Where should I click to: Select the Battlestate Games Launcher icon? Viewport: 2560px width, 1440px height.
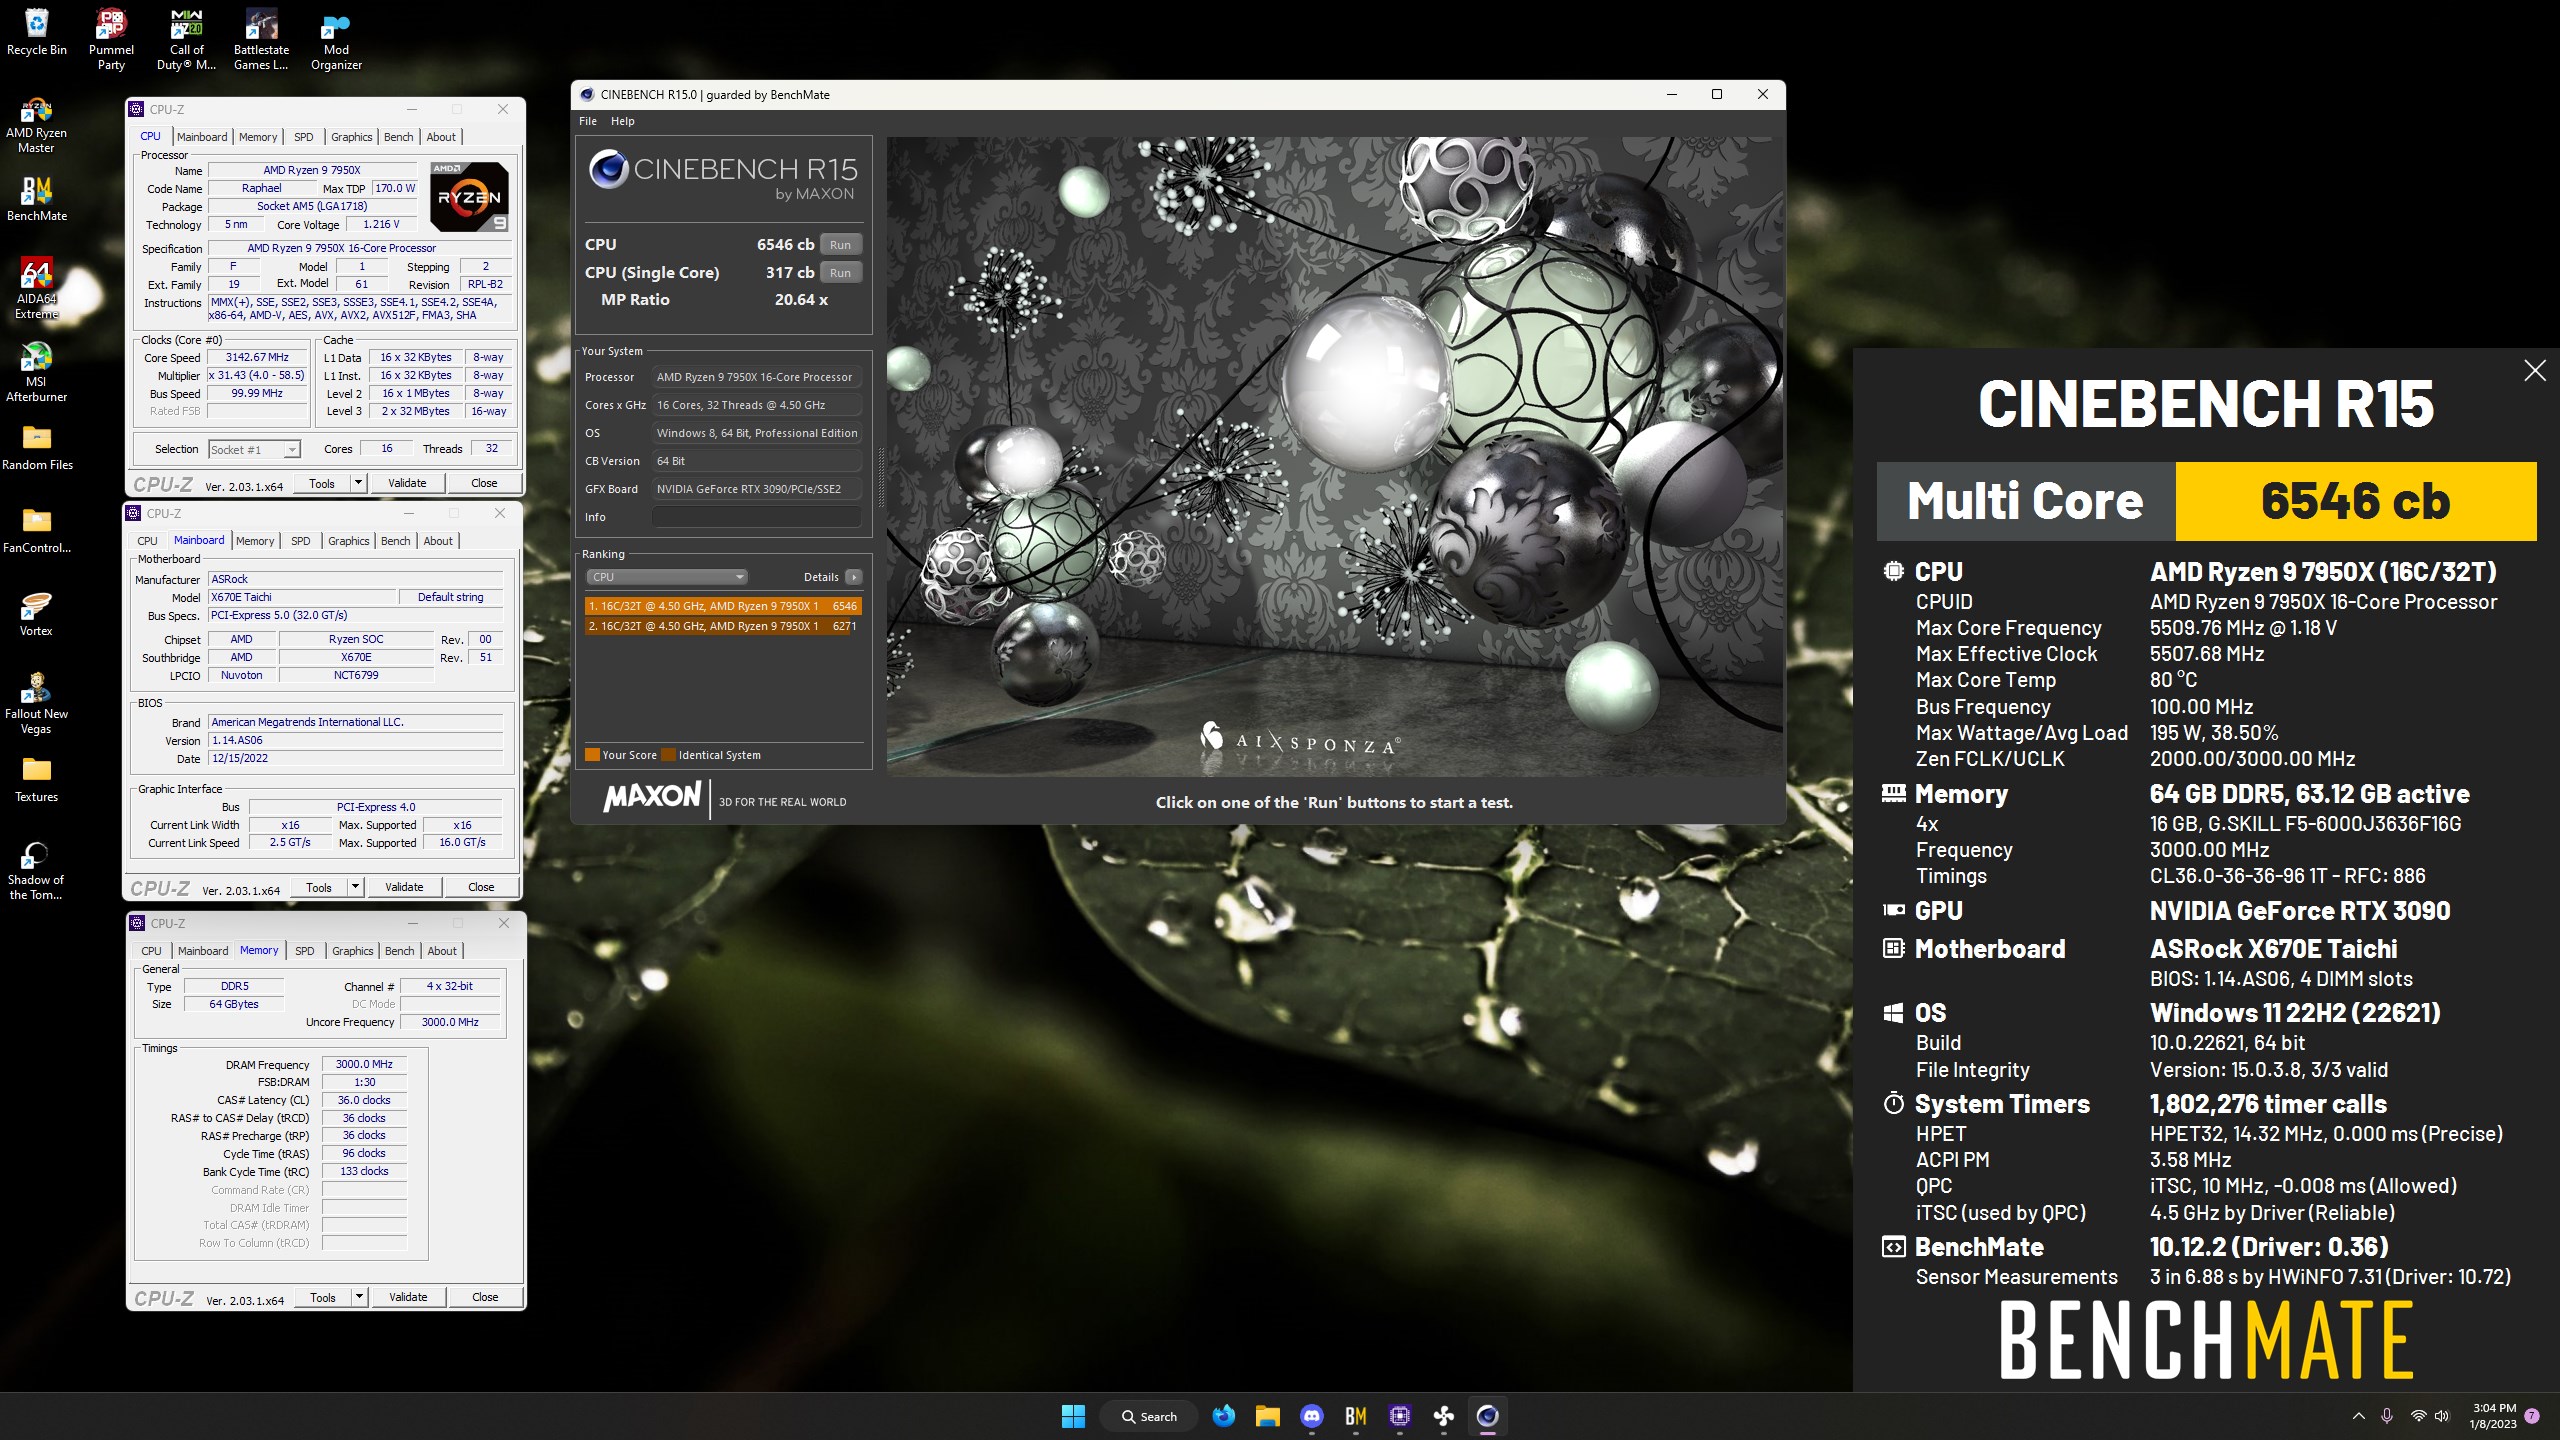pyautogui.click(x=261, y=39)
